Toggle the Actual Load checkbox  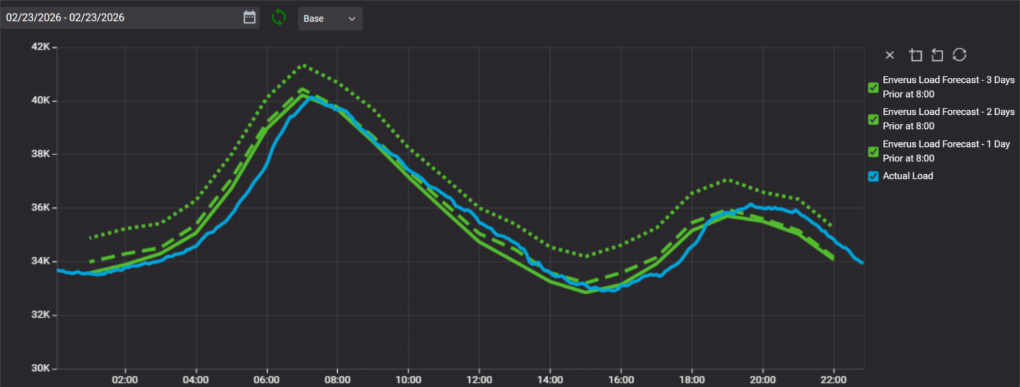click(874, 176)
